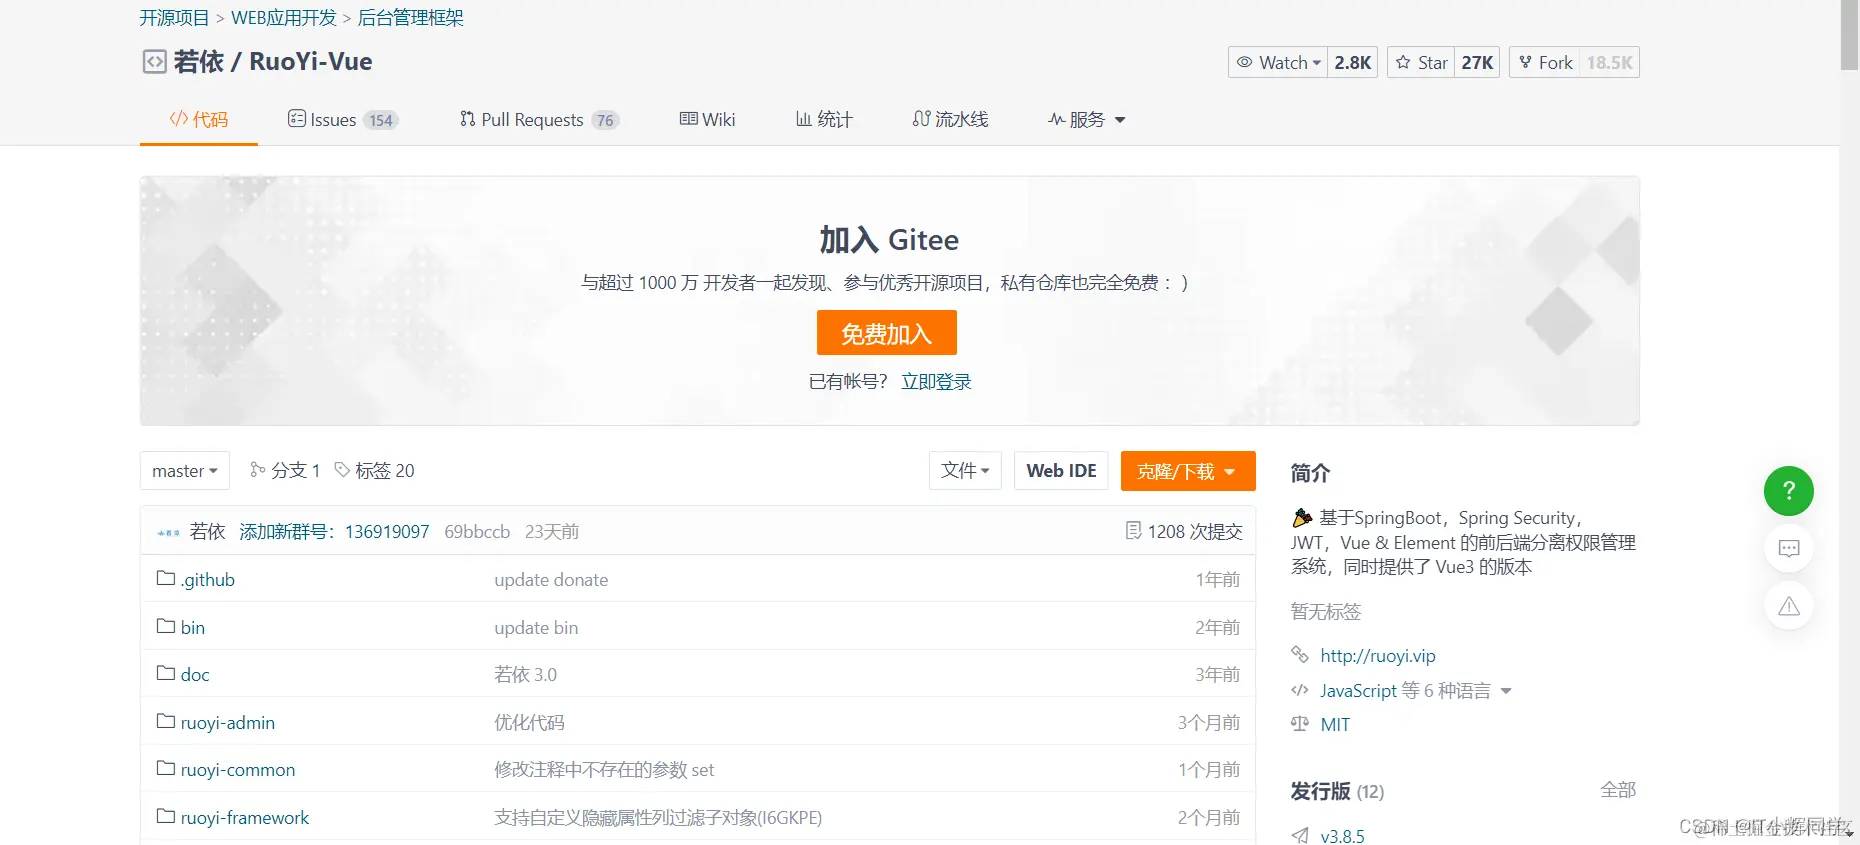Click the 标签 20 tags link

[385, 471]
